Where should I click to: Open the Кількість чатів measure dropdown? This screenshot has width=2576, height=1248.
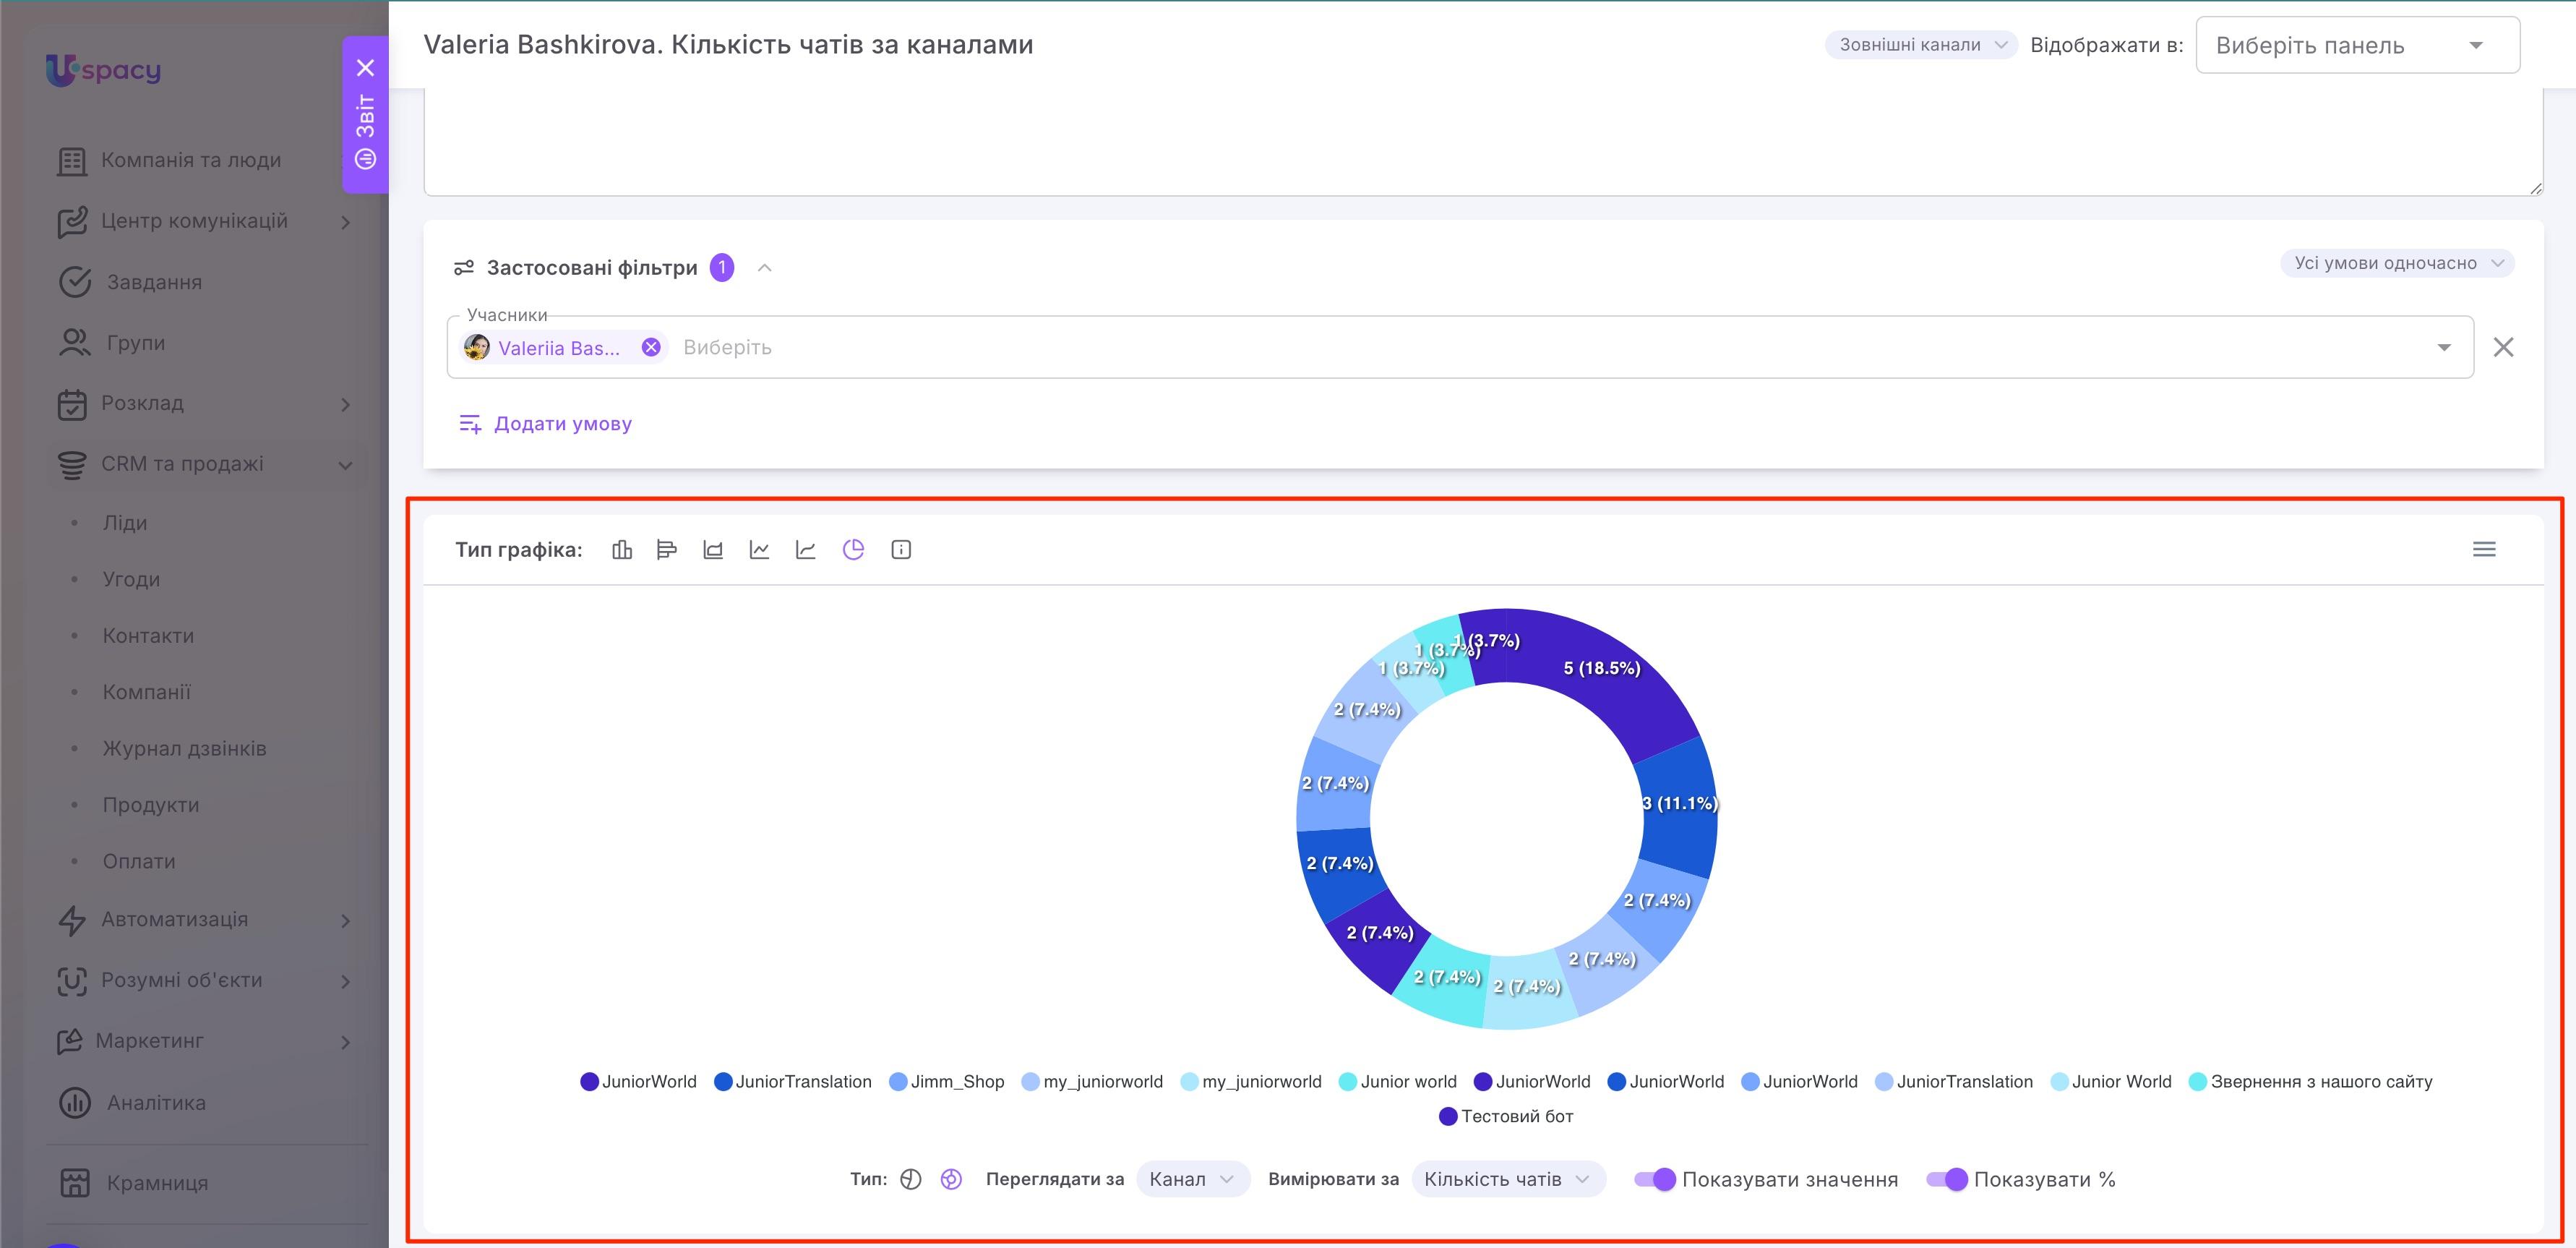click(1508, 1179)
